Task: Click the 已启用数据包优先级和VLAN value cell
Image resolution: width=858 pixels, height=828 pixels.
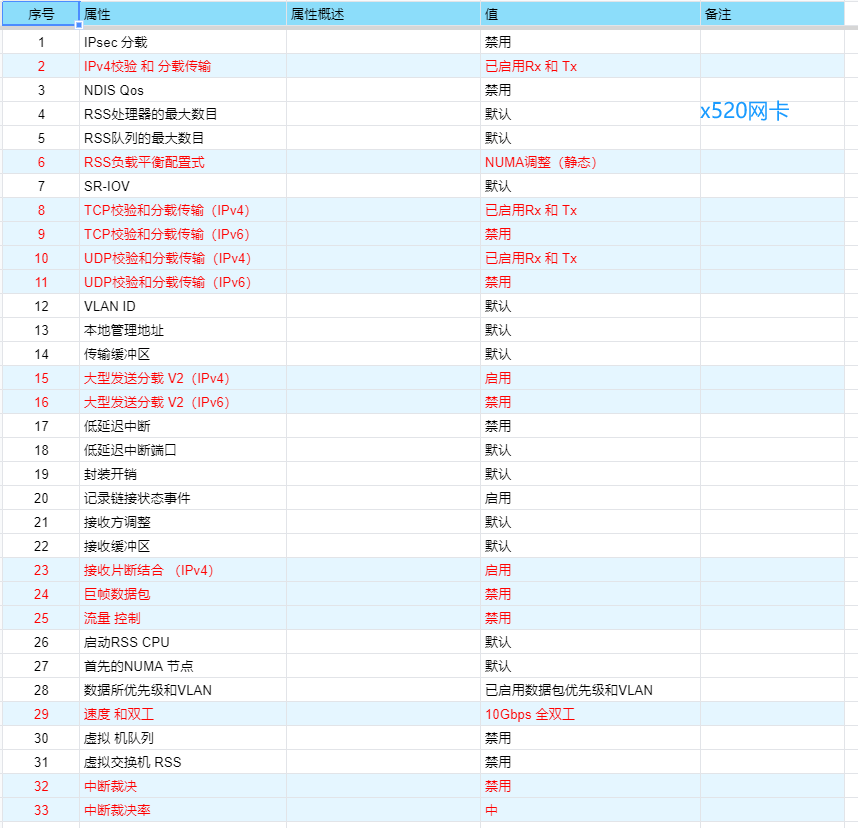Action: [x=590, y=690]
